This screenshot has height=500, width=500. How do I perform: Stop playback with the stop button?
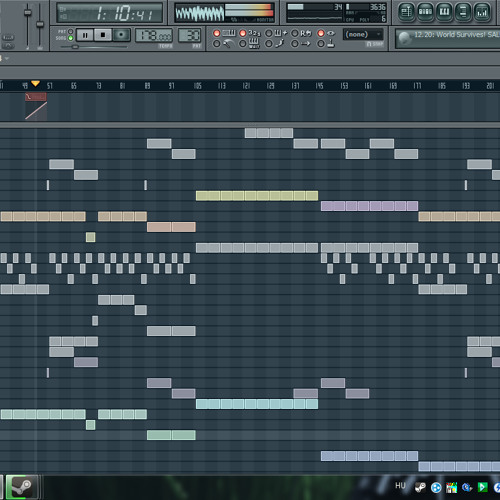(x=103, y=35)
